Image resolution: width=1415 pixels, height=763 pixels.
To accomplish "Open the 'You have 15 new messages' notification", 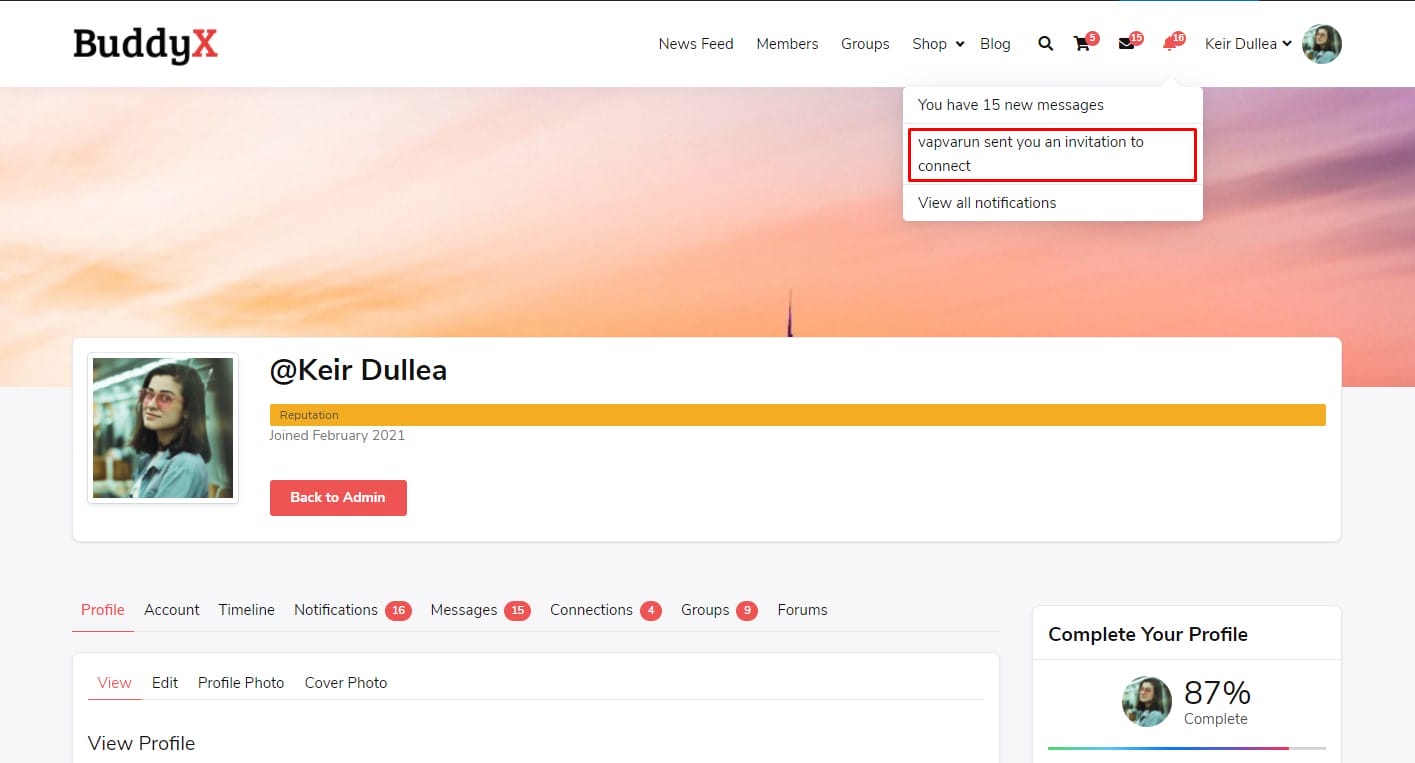I will click(1010, 105).
